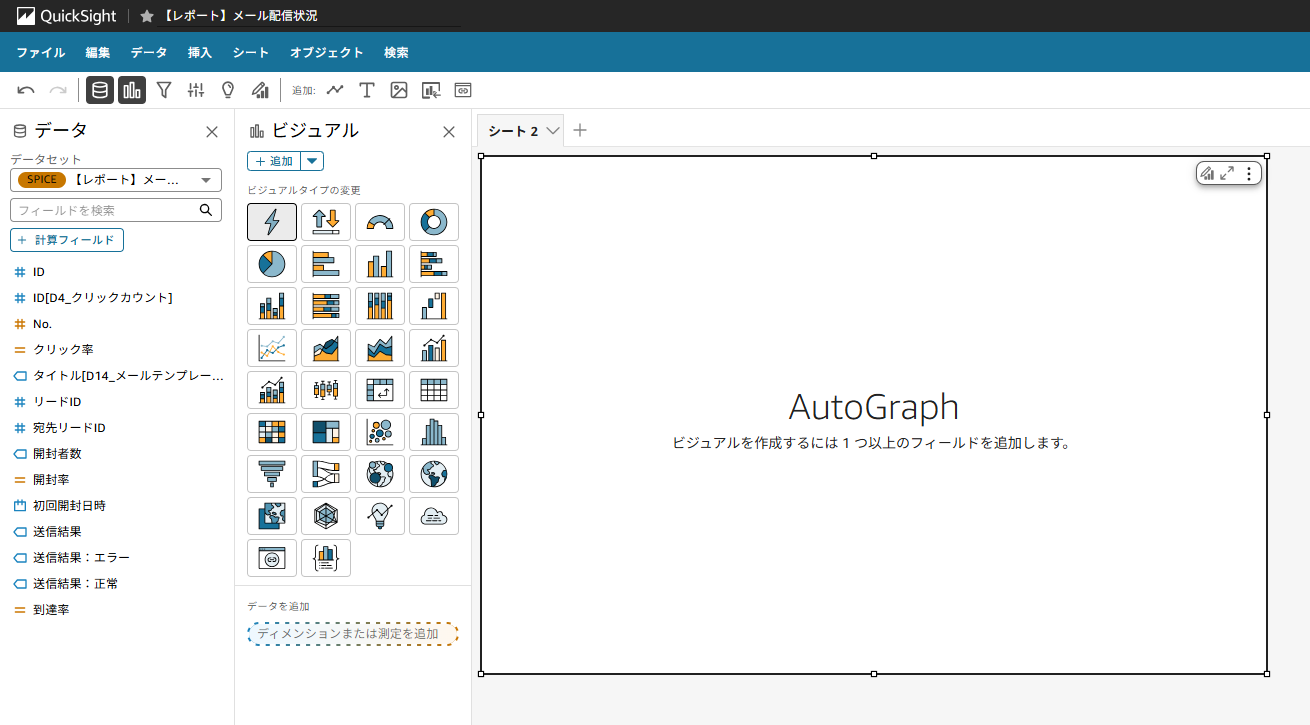Select the Line chart visual type

272,348
